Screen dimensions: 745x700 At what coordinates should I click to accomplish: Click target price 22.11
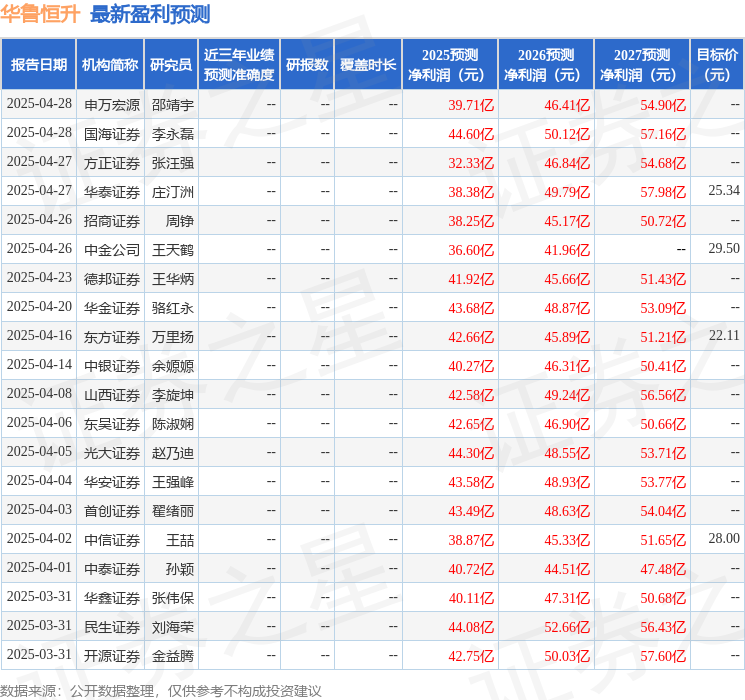724,336
